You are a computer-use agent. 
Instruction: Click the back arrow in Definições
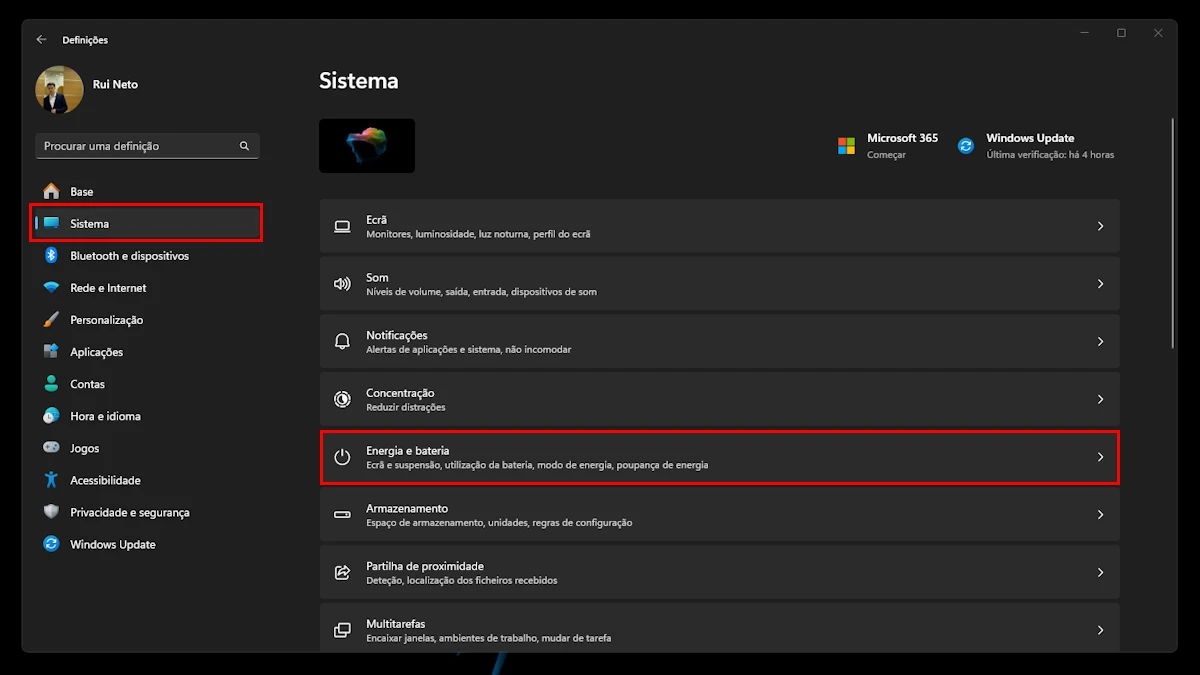pos(41,40)
